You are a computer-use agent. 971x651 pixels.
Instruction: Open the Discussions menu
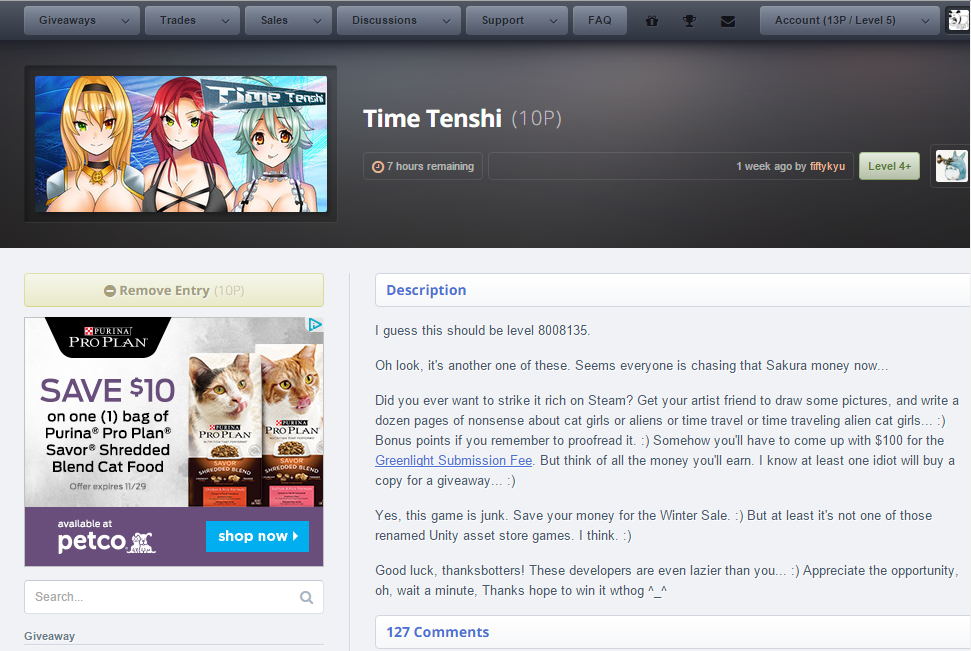[x=398, y=20]
